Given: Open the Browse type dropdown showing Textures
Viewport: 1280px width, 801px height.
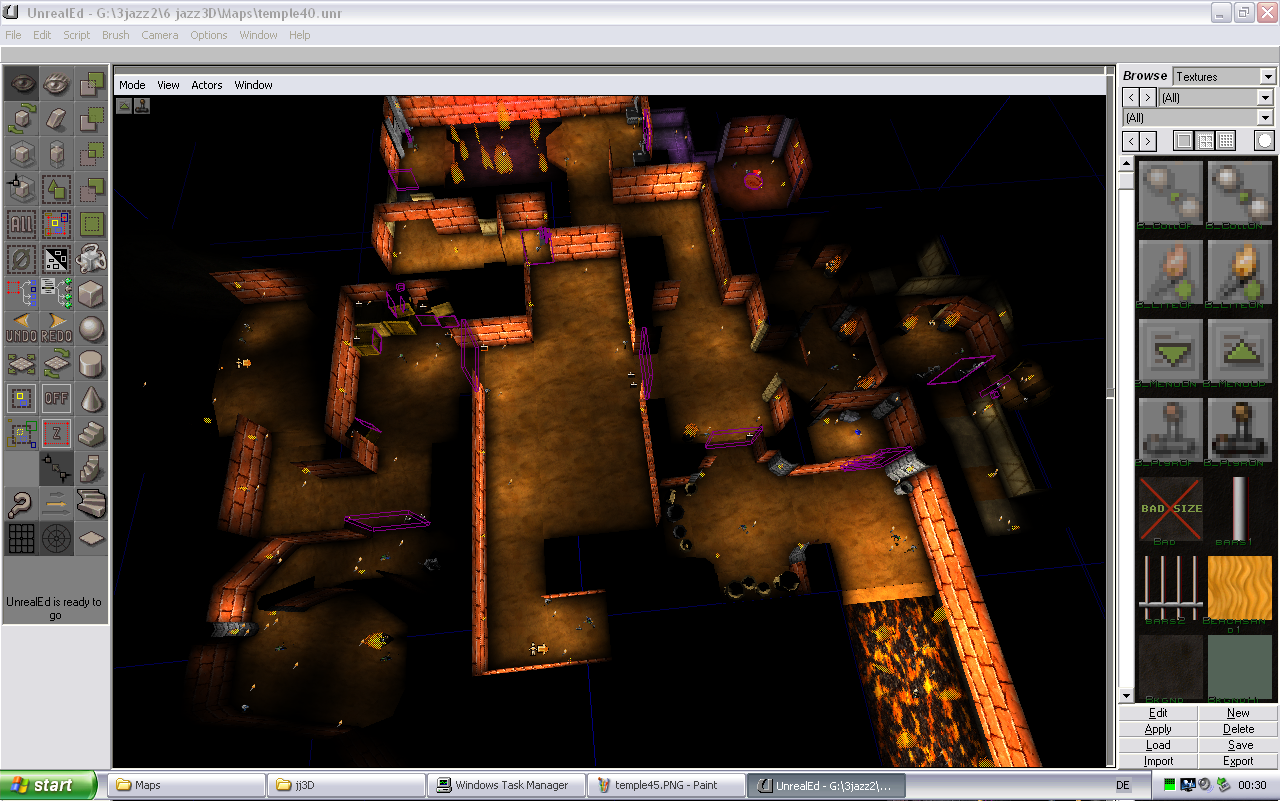Looking at the screenshot, I should coord(1224,77).
